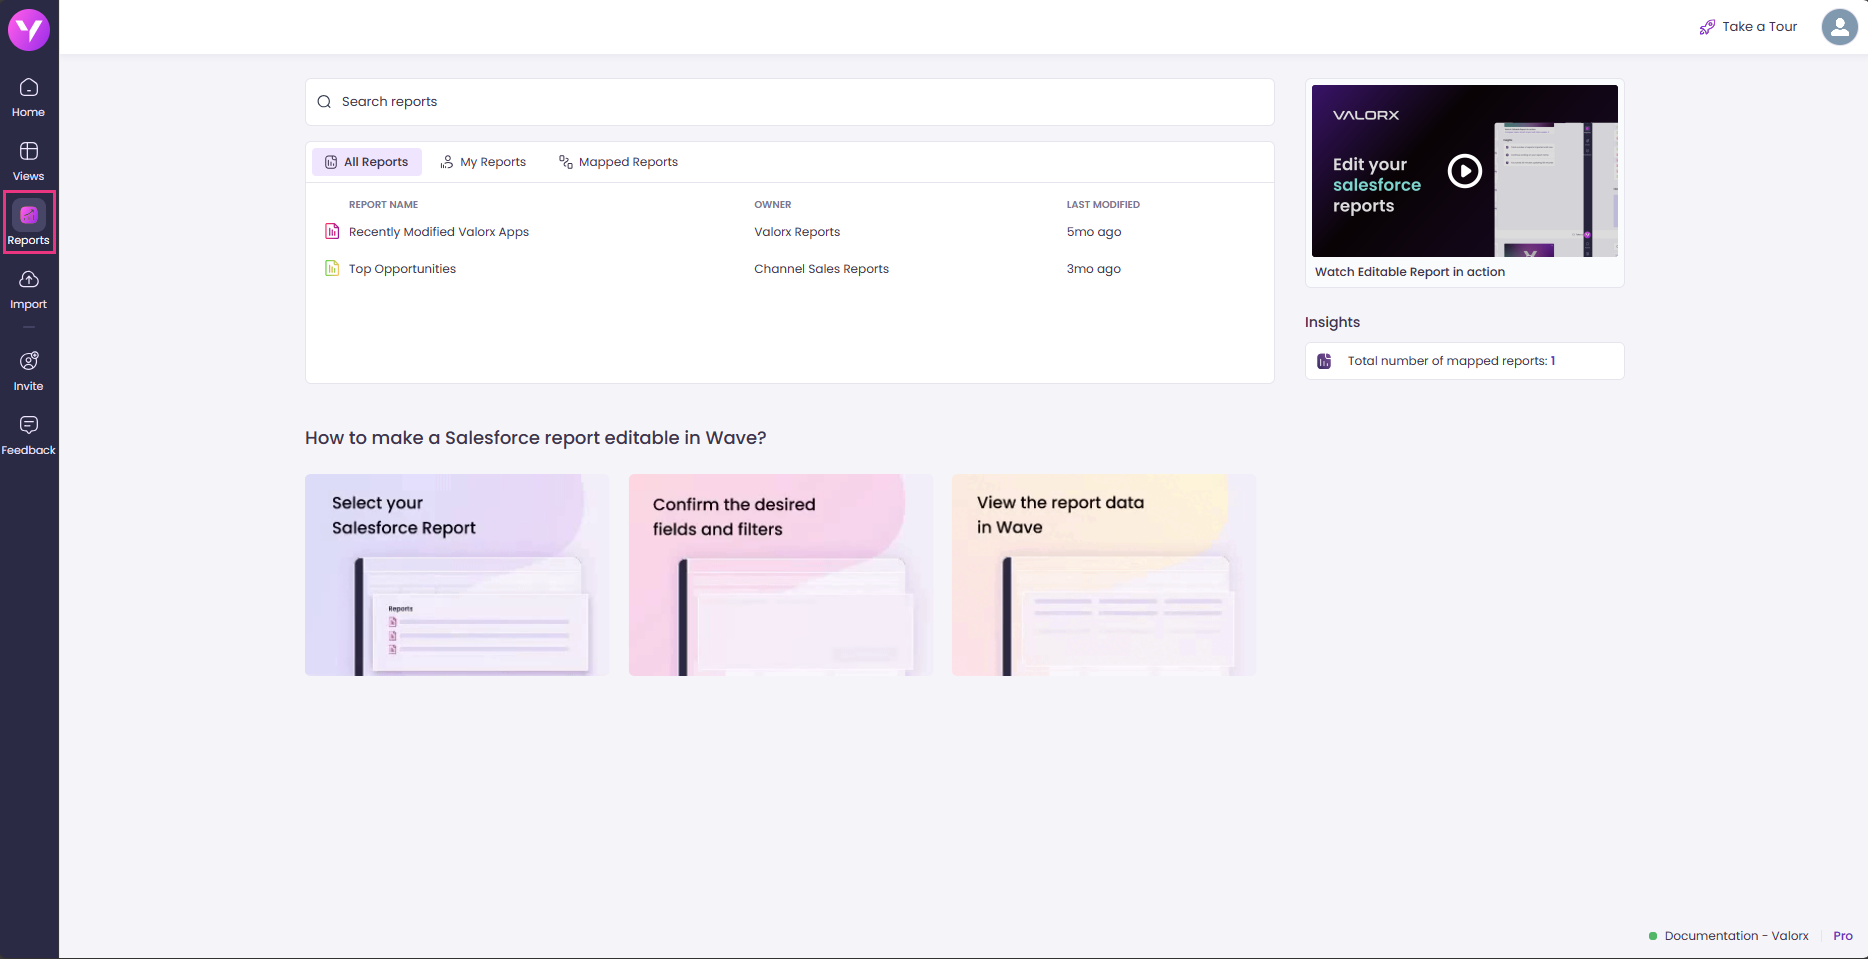The image size is (1868, 959).
Task: Click the user profile avatar
Action: pos(1839,27)
